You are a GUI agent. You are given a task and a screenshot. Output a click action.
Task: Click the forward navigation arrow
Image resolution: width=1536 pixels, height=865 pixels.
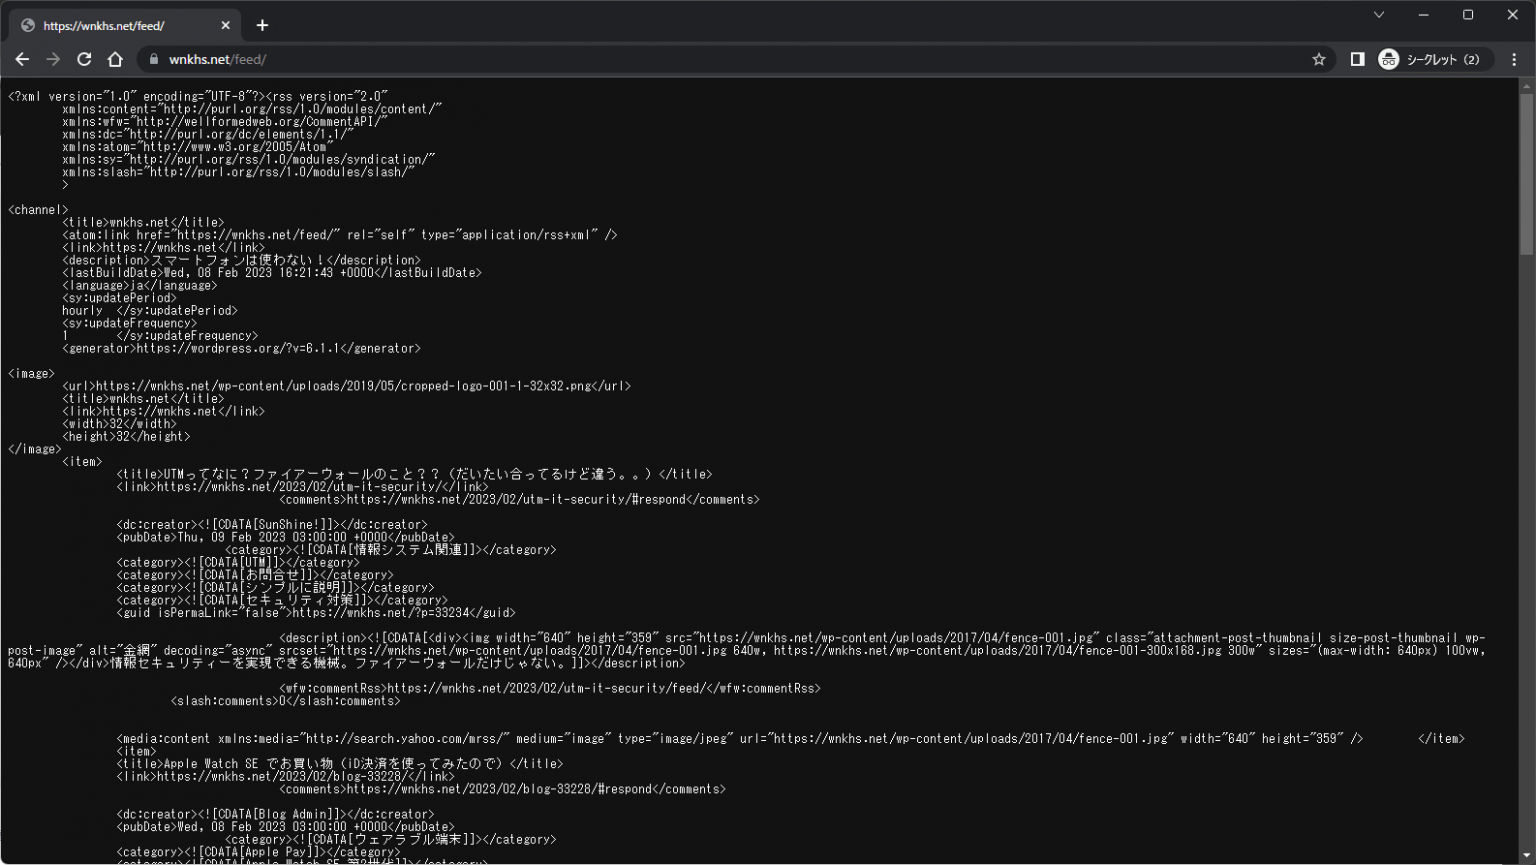point(53,59)
